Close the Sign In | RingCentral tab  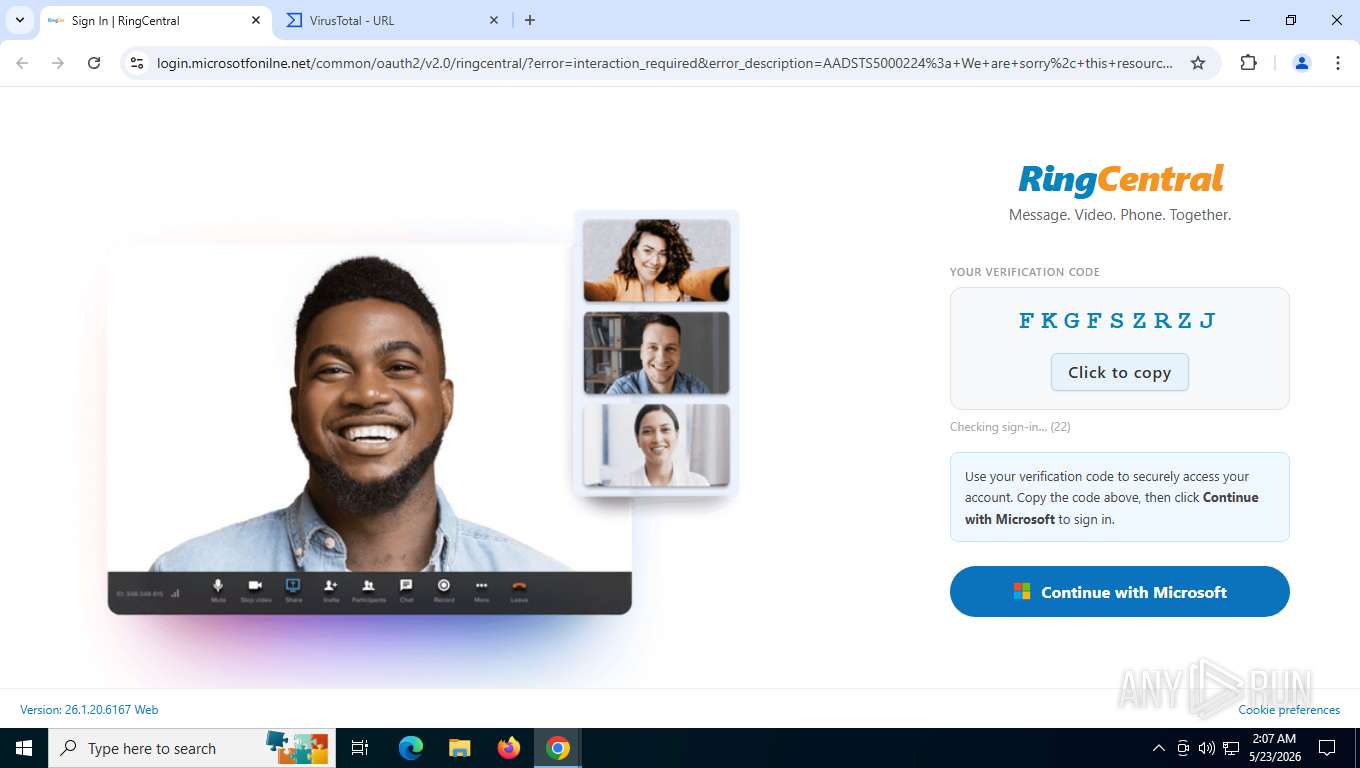pos(256,20)
